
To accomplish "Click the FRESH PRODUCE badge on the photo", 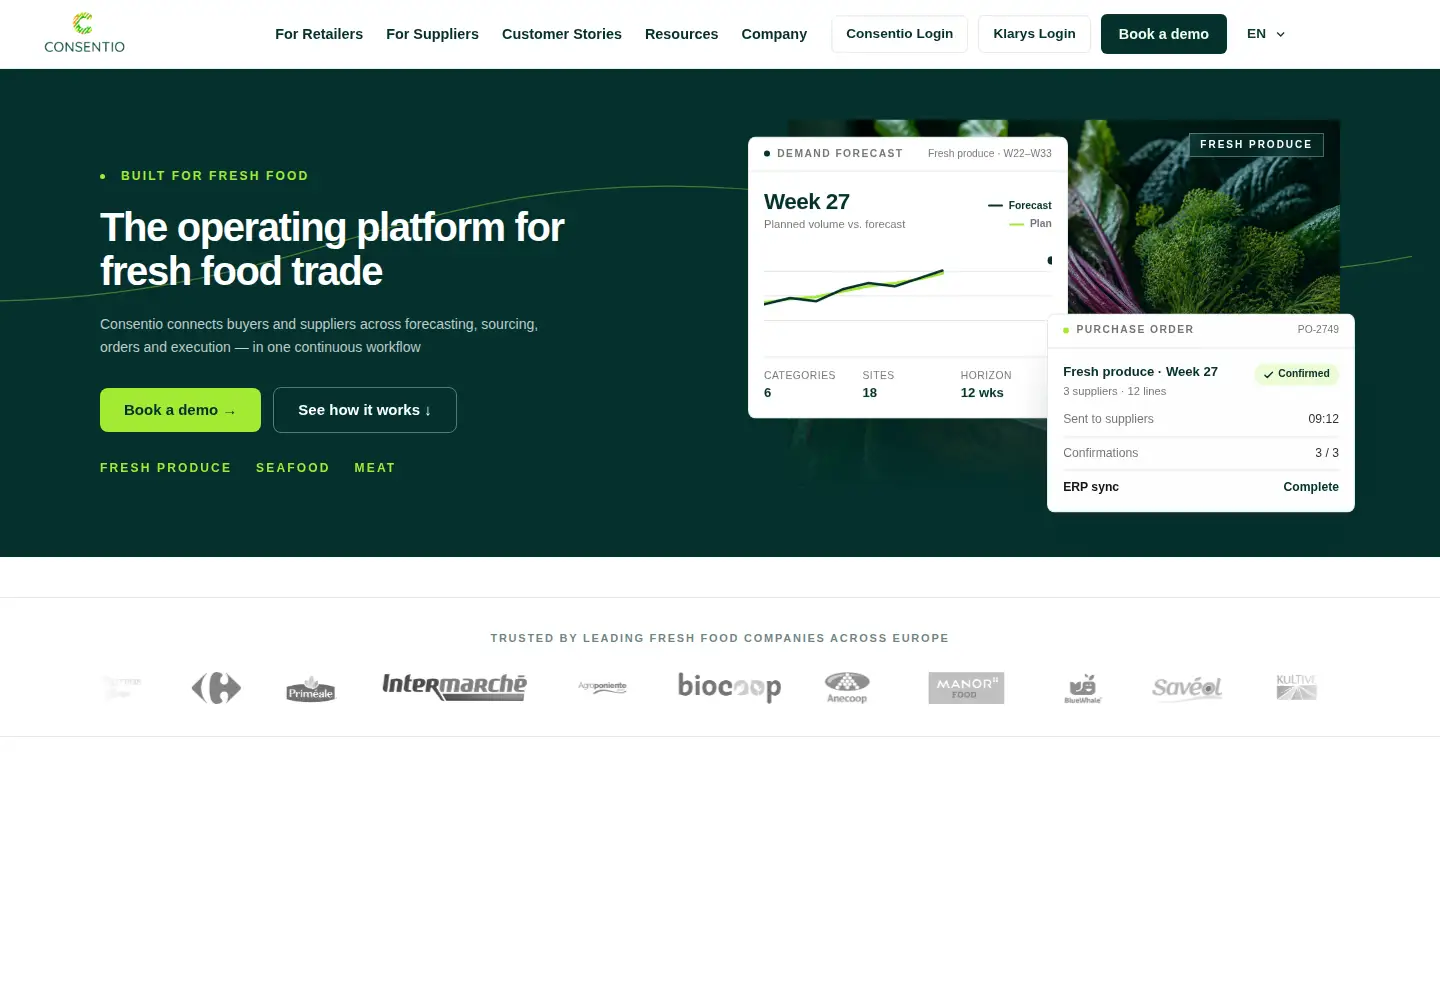I will pyautogui.click(x=1256, y=145).
